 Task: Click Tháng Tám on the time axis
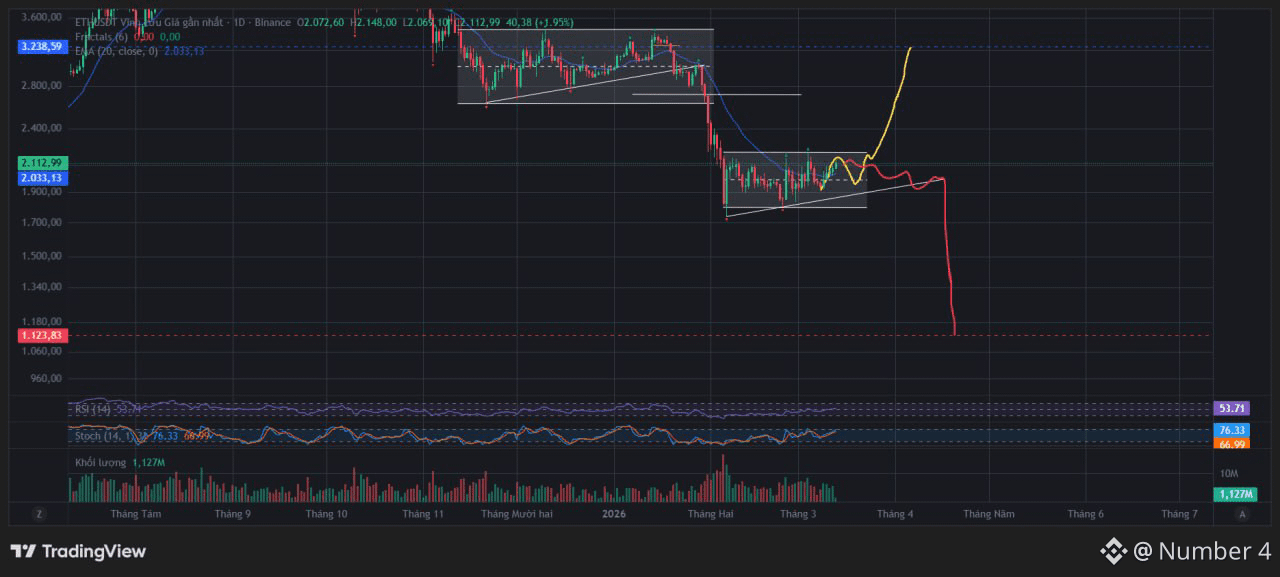click(136, 514)
